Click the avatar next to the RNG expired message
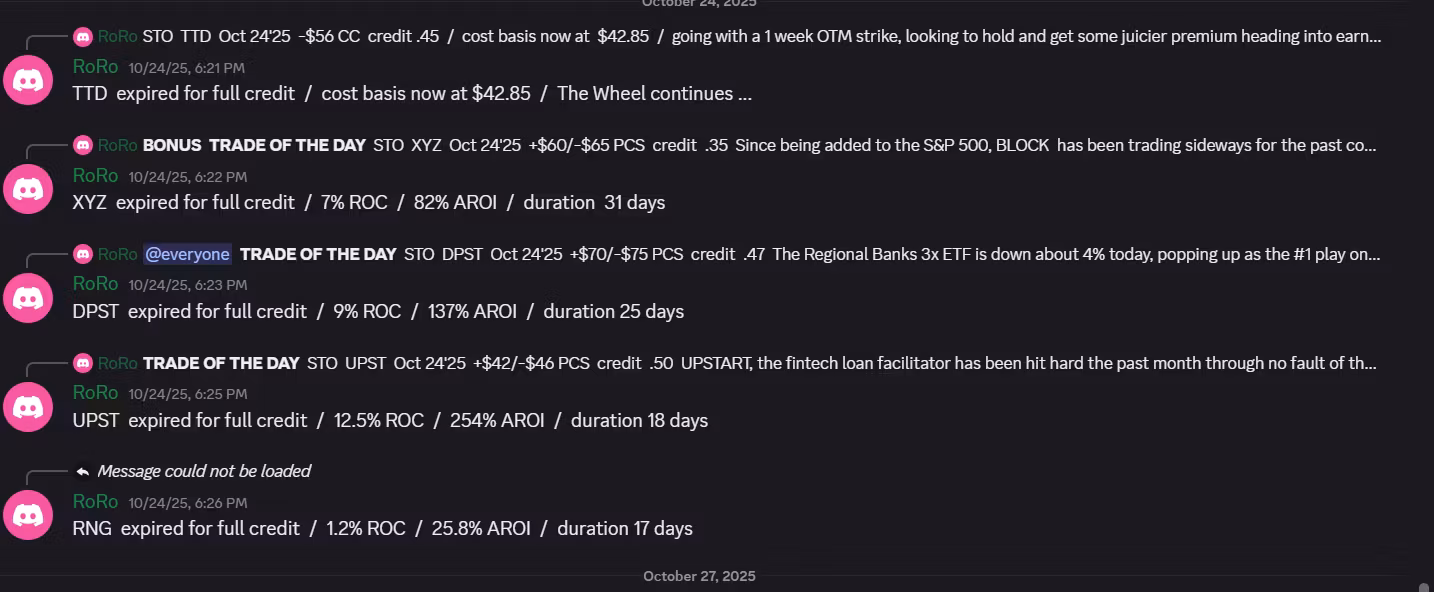Image resolution: width=1434 pixels, height=592 pixels. pyautogui.click(x=28, y=515)
